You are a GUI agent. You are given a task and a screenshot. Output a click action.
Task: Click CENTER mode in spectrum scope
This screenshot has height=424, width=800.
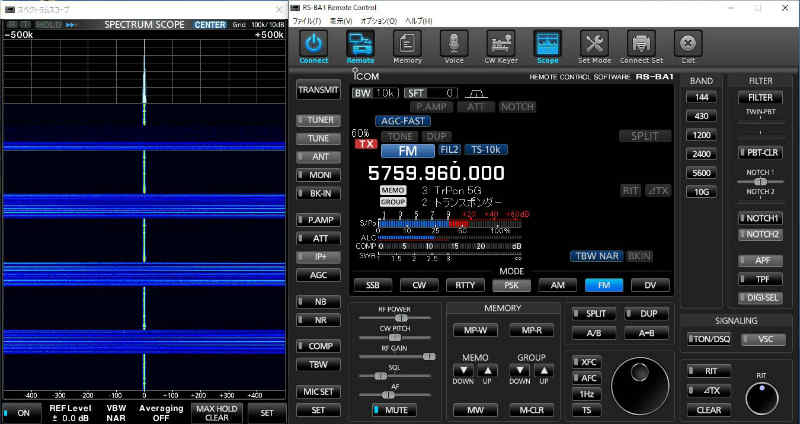point(210,24)
